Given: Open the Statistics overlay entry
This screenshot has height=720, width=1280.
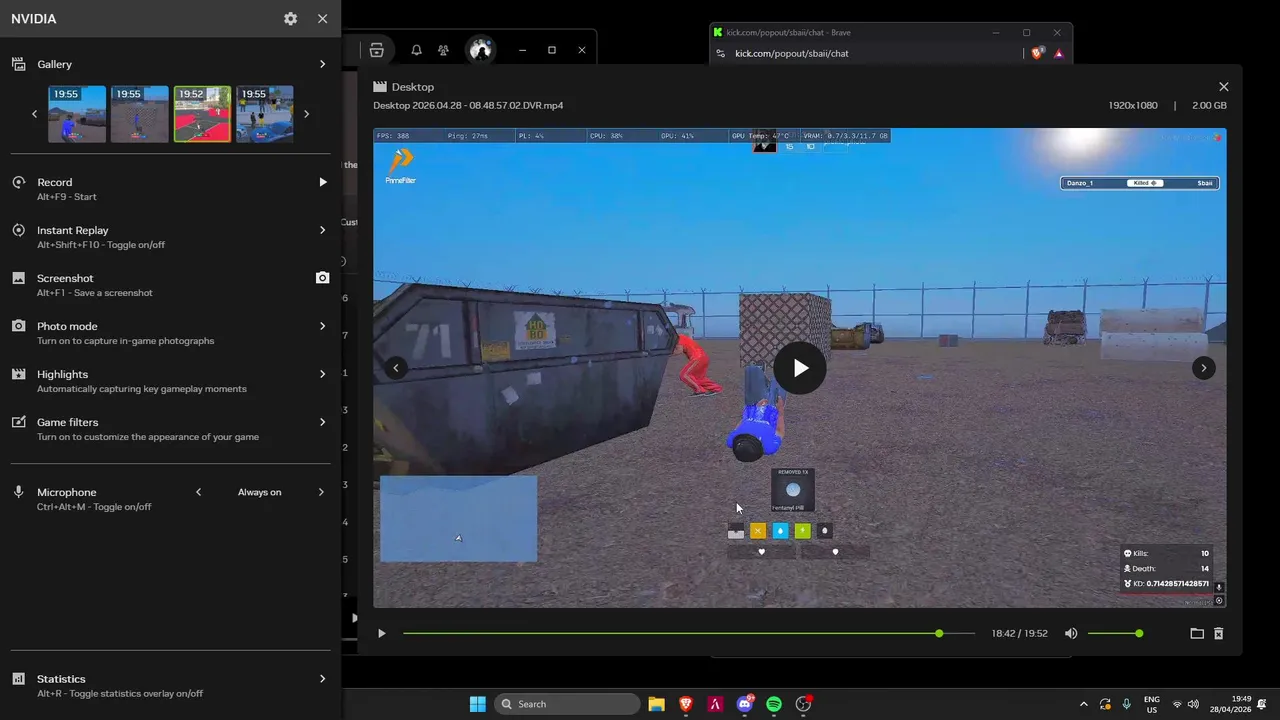Looking at the screenshot, I should click(170, 685).
